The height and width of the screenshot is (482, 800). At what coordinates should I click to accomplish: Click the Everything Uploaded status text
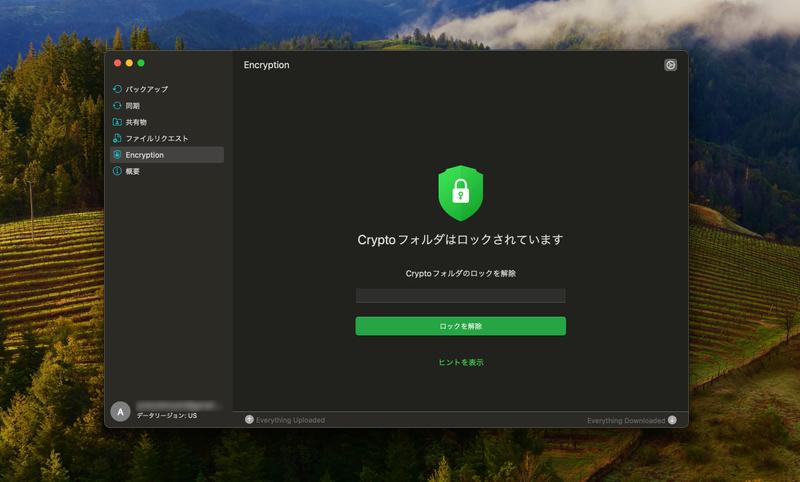[x=290, y=420]
